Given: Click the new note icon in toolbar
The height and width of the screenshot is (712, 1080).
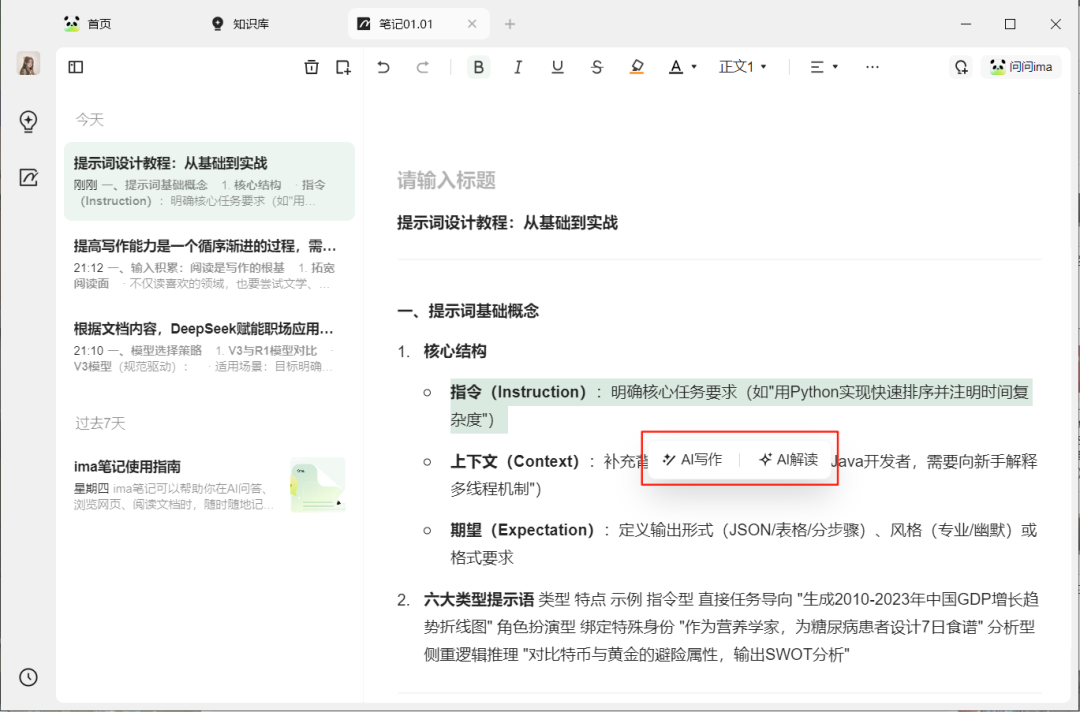Looking at the screenshot, I should click(343, 66).
